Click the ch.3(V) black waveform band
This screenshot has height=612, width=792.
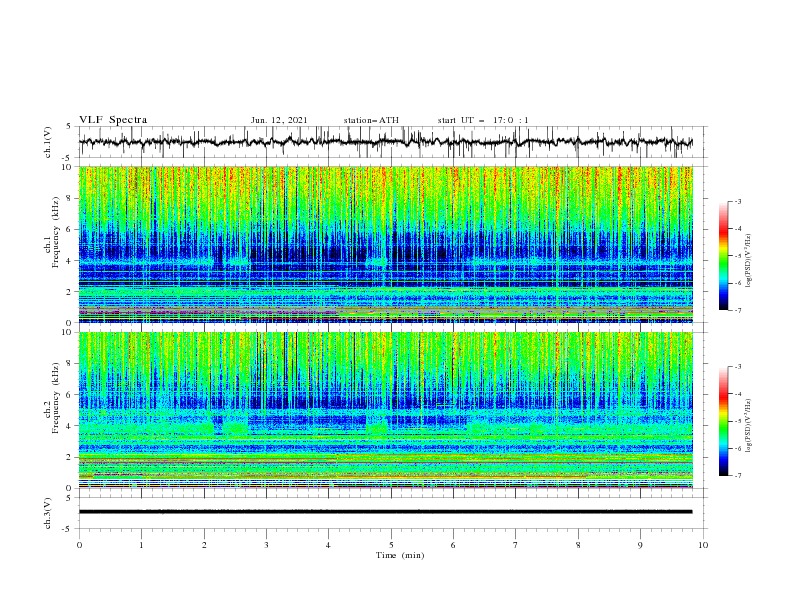(386, 512)
